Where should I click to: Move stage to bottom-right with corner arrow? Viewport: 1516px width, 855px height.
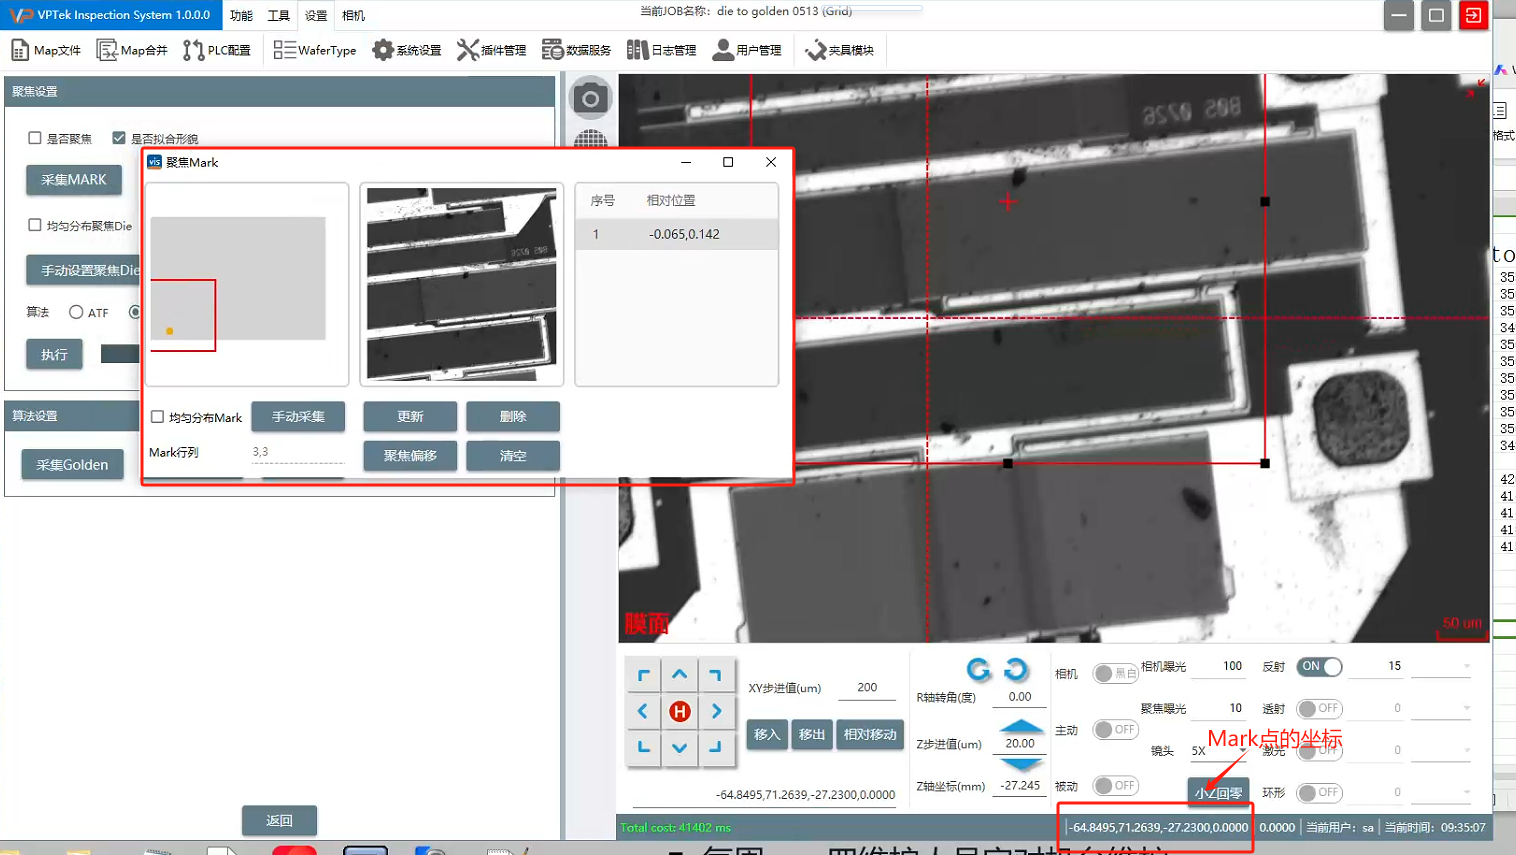tap(716, 747)
